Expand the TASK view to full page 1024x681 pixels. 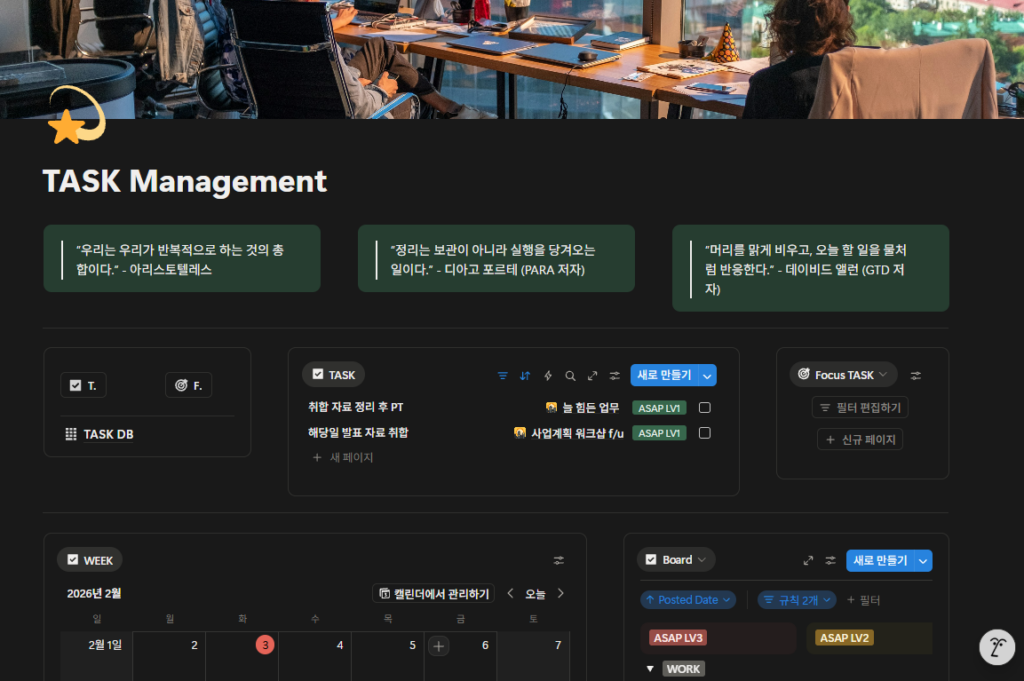point(594,375)
